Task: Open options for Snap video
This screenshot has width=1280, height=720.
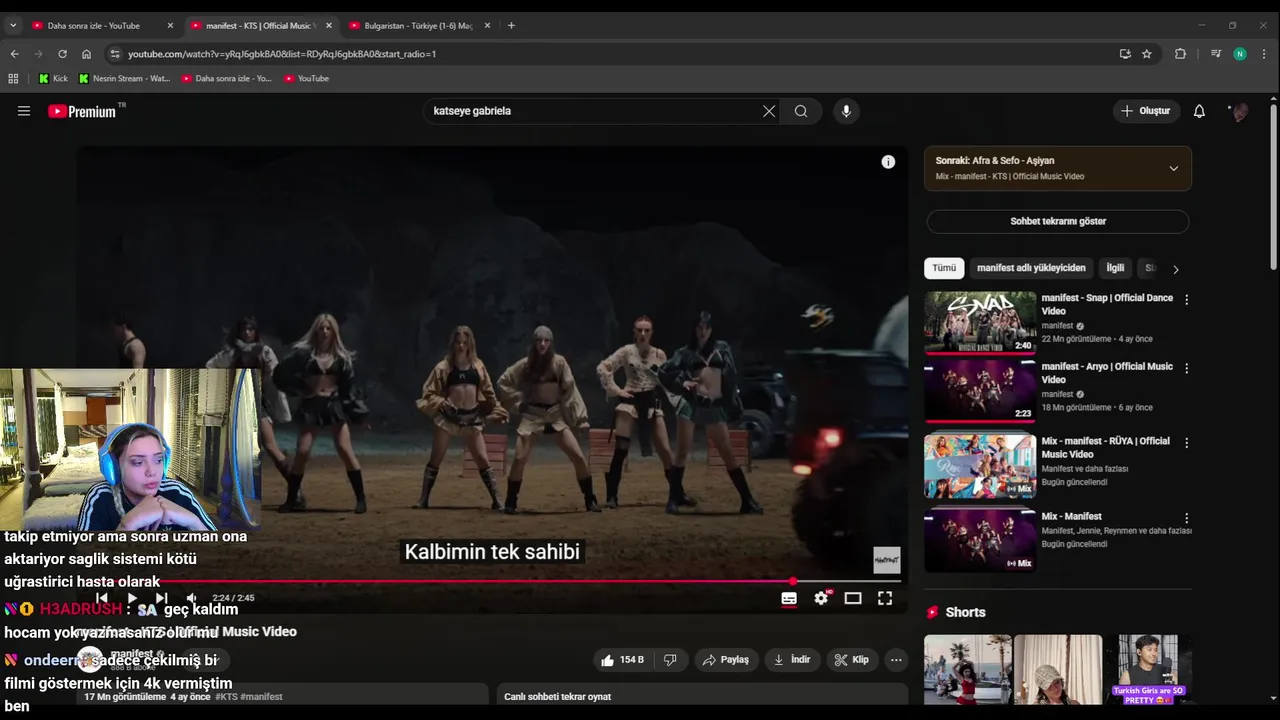Action: point(1187,300)
